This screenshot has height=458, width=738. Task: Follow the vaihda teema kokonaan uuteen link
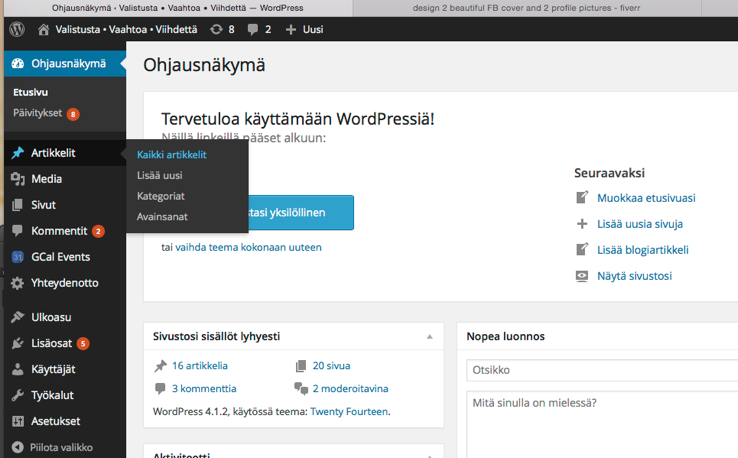249,248
